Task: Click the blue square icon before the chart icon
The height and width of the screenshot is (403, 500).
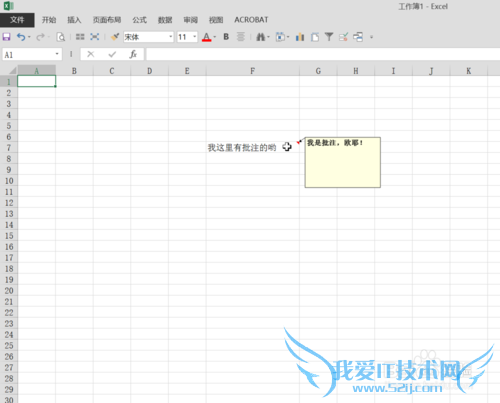Action: [x=280, y=37]
